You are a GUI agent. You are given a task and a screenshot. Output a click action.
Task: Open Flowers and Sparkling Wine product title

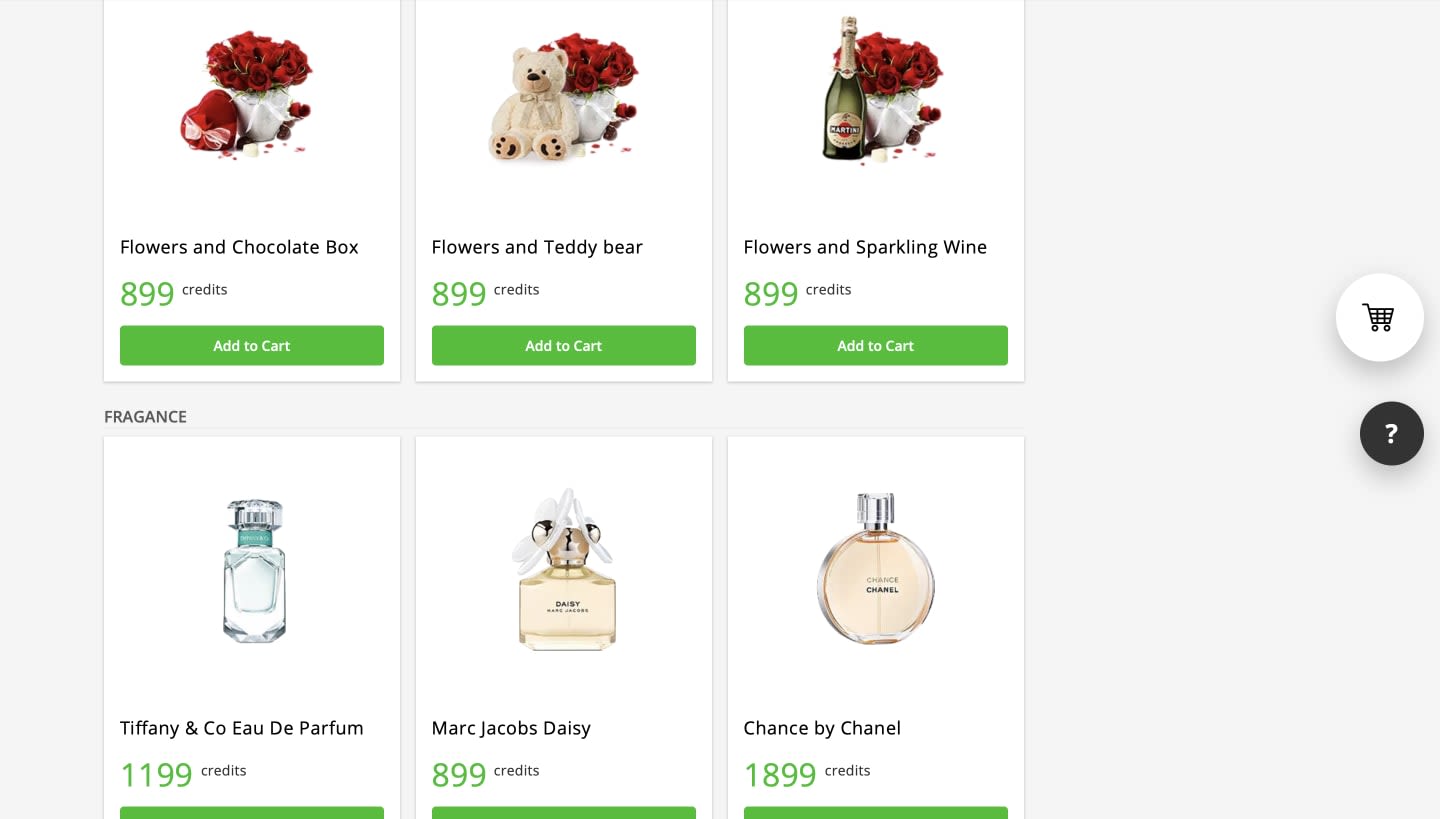[x=865, y=247]
